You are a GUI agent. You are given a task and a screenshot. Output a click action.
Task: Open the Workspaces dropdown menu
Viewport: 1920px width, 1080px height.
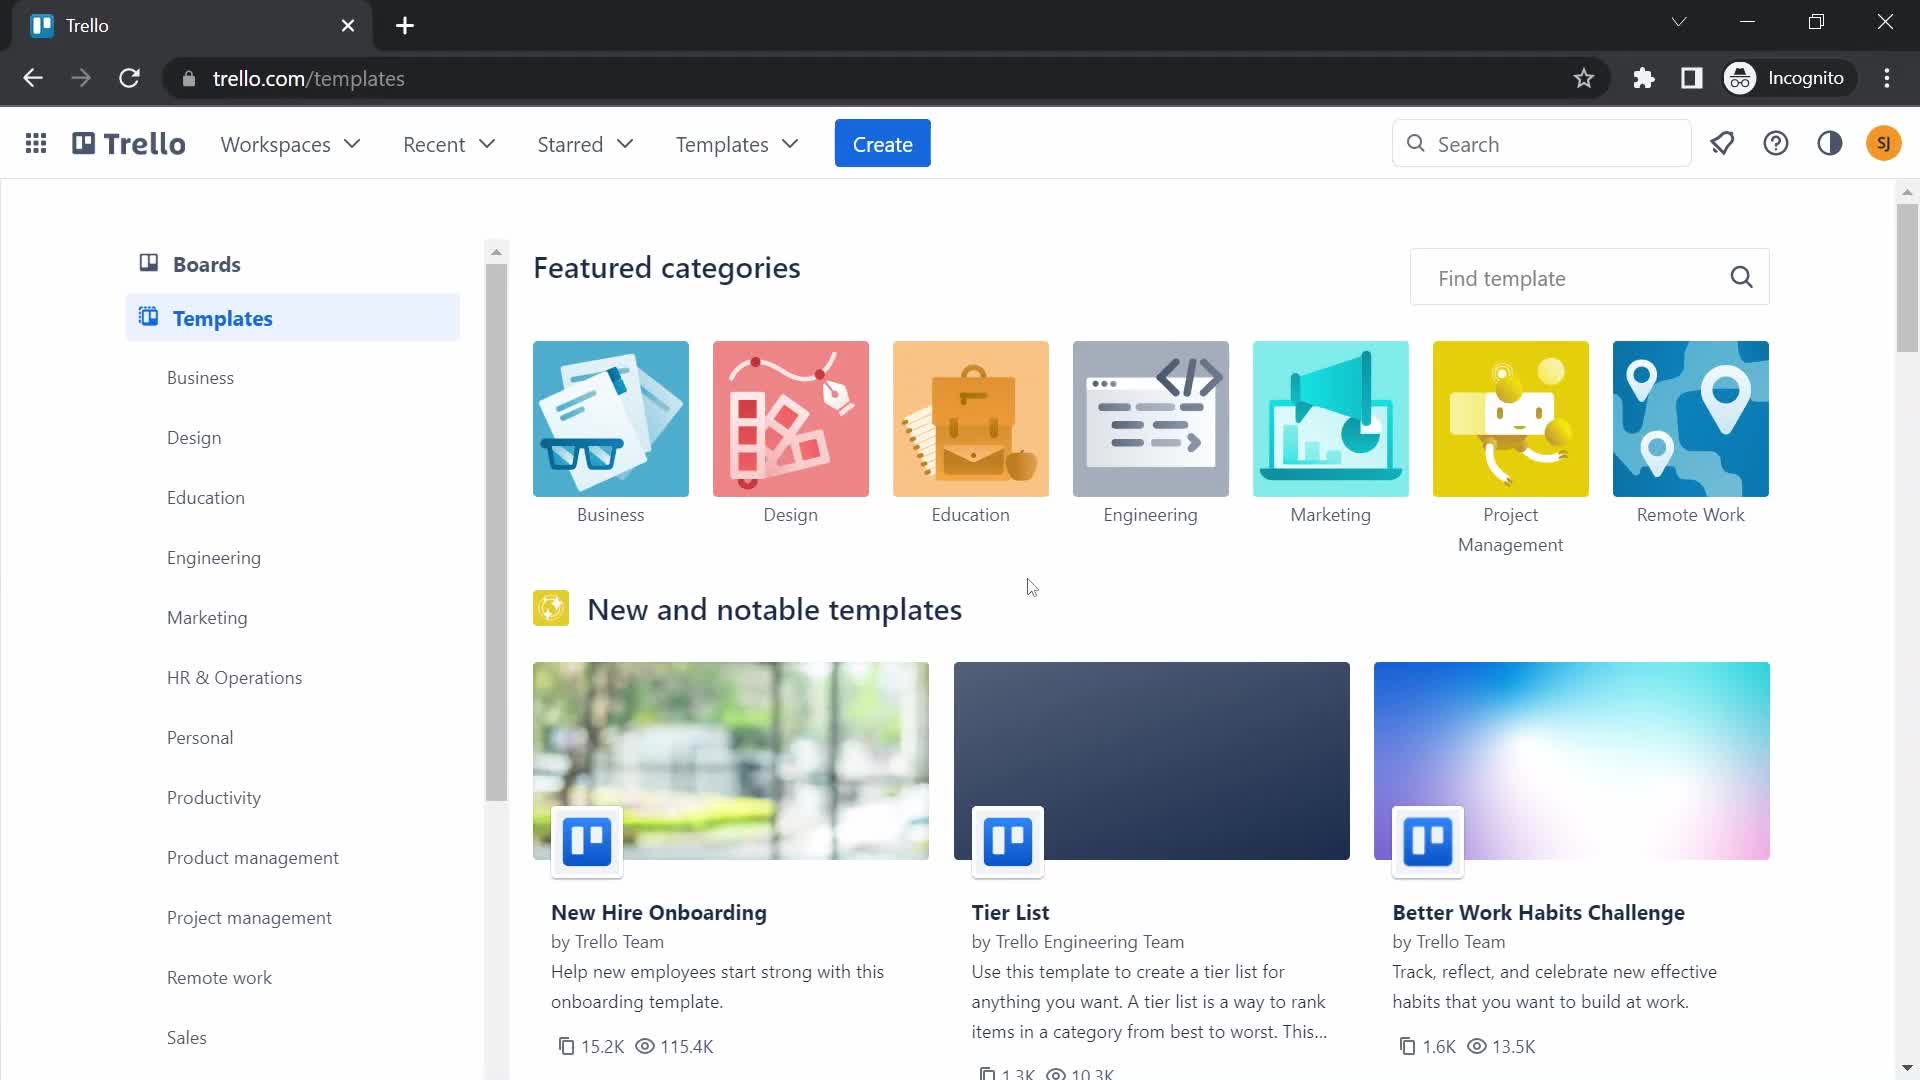289,144
